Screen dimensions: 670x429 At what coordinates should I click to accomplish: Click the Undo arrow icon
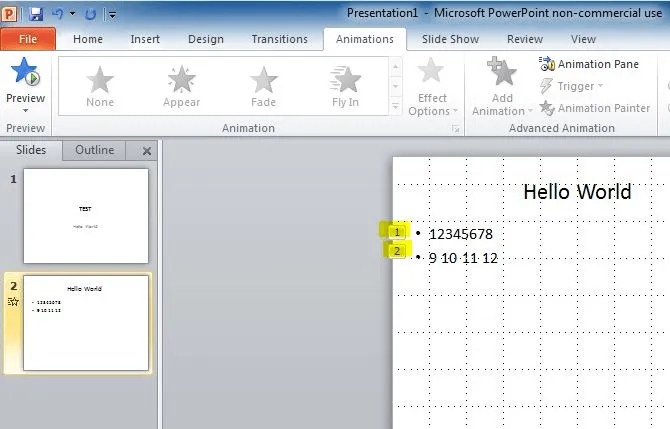(57, 14)
